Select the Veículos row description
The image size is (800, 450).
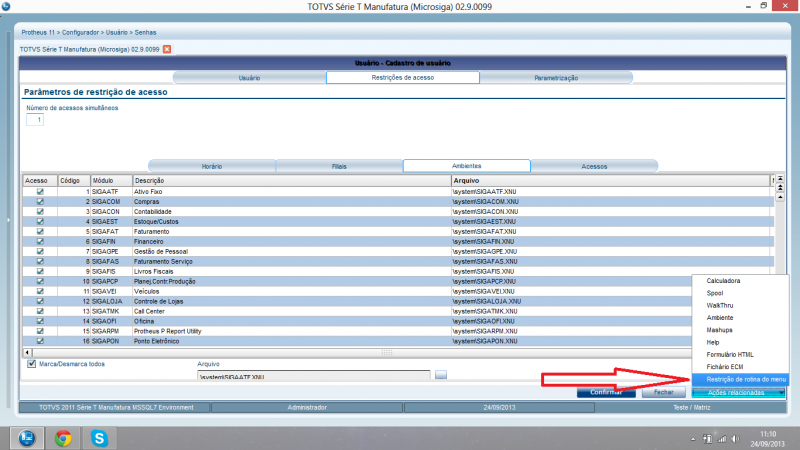pos(291,291)
